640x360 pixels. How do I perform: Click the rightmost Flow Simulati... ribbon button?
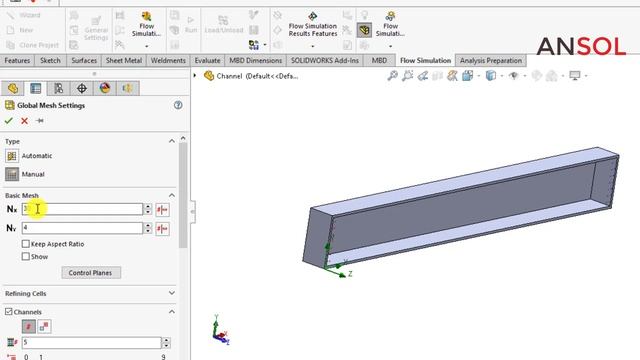point(390,24)
